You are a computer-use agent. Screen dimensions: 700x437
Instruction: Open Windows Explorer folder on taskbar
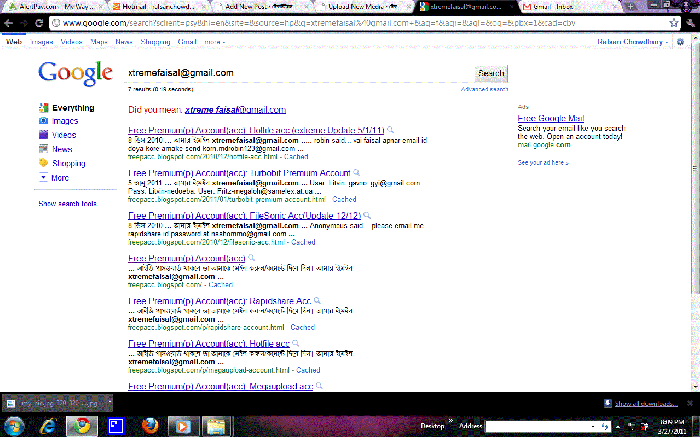pyautogui.click(x=217, y=426)
